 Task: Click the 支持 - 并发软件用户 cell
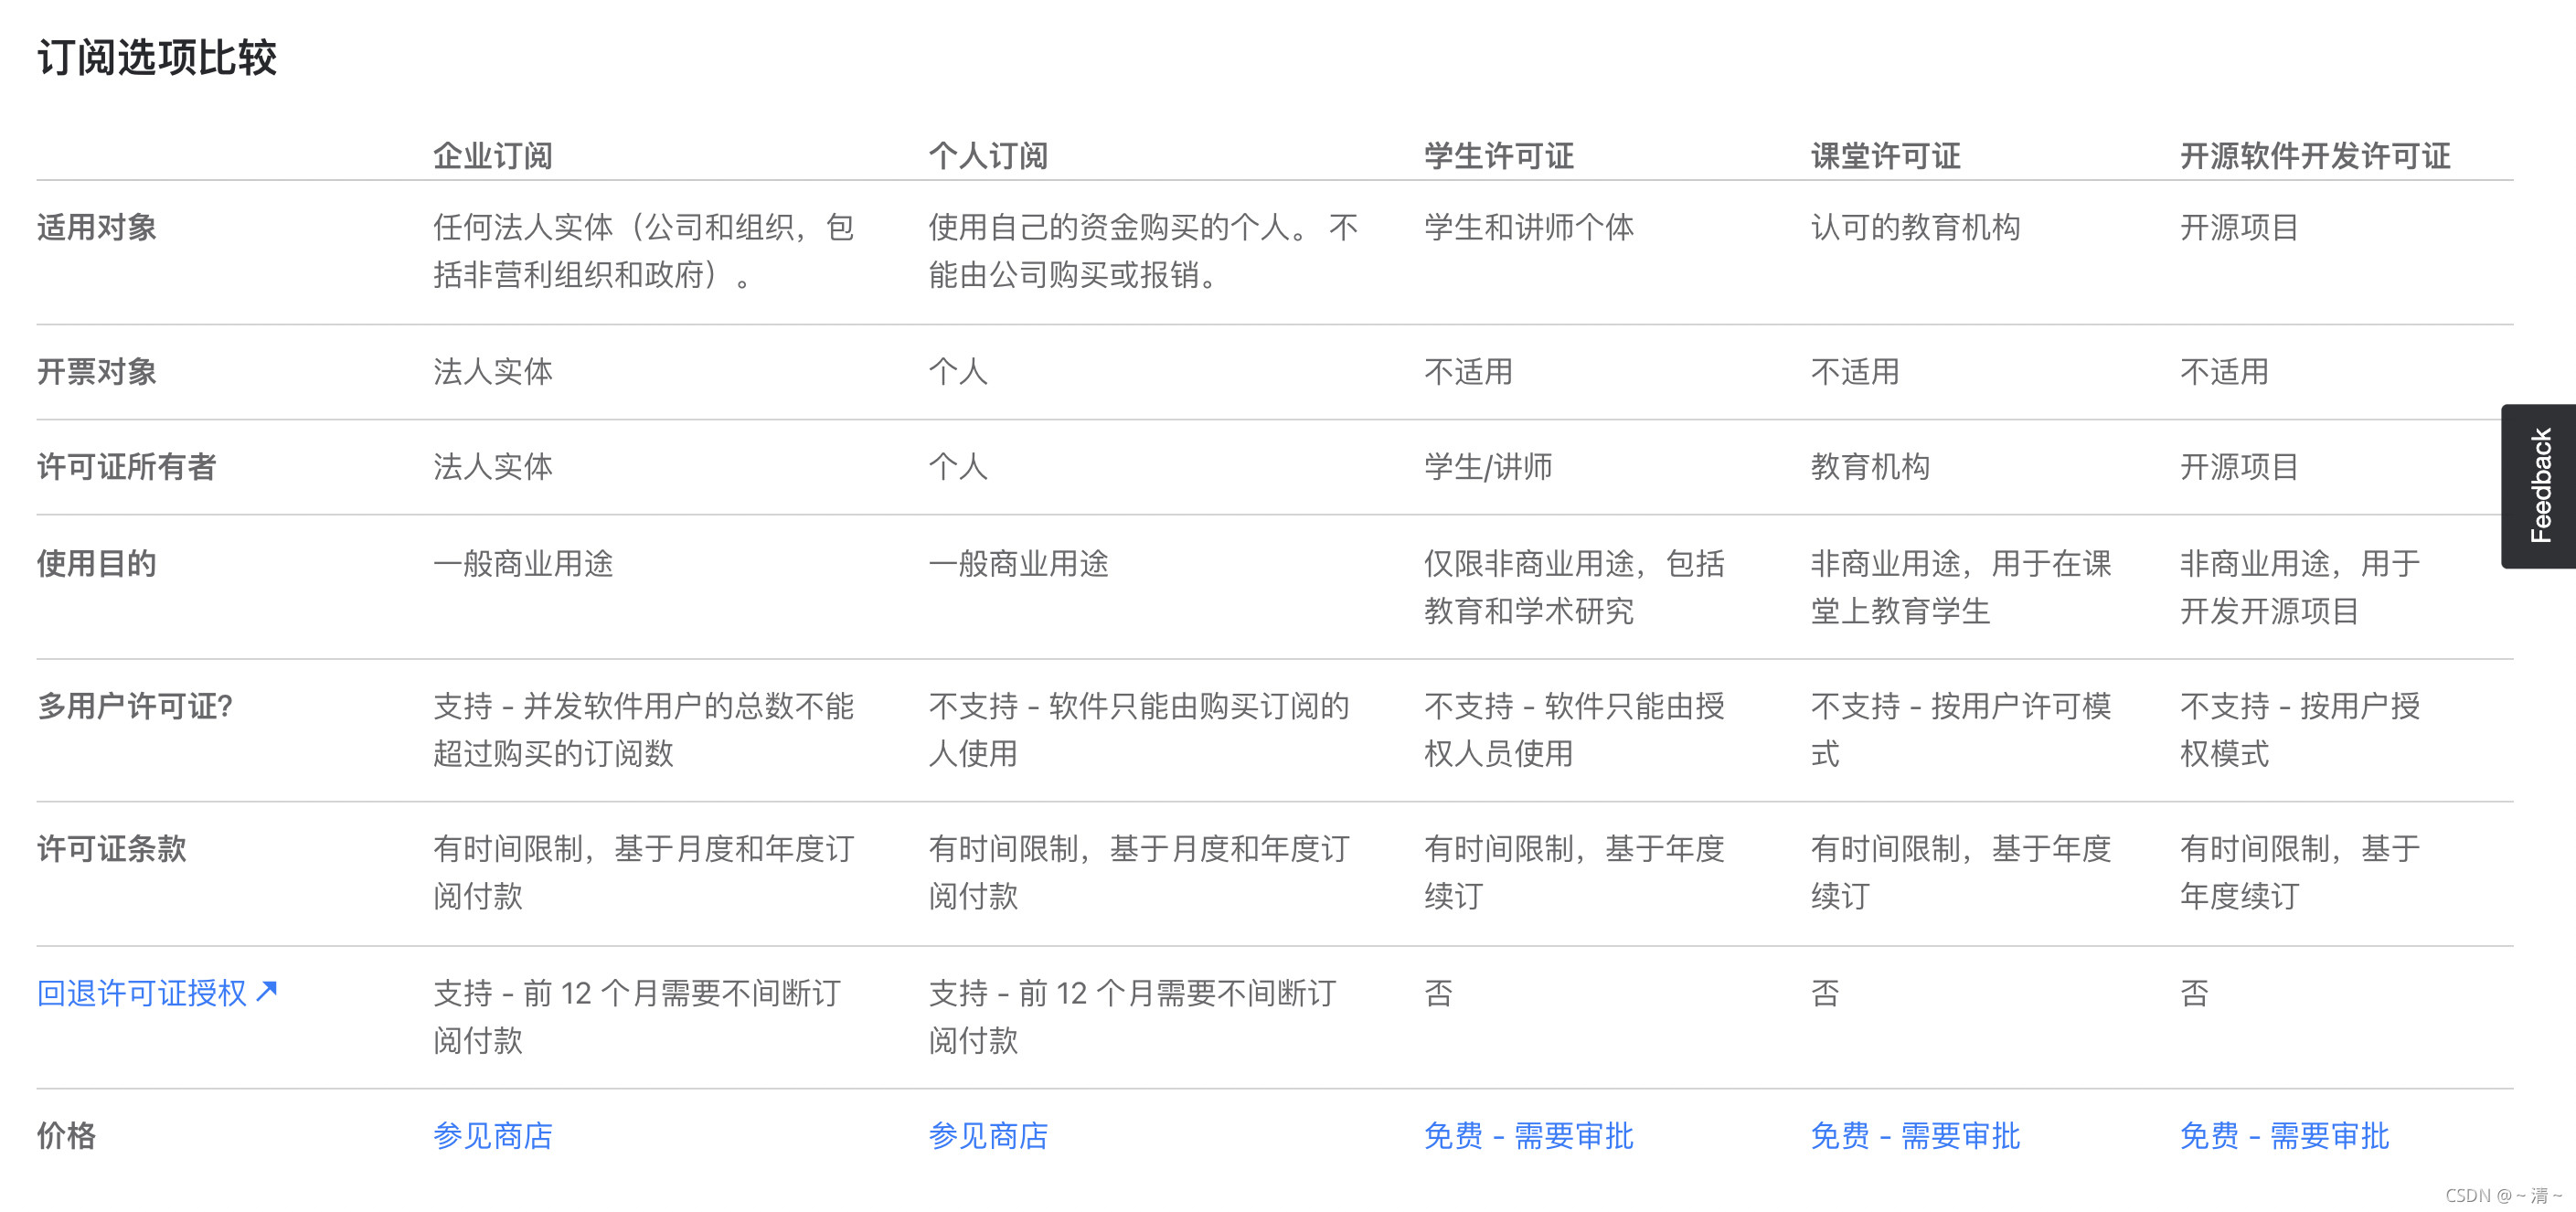point(643,729)
